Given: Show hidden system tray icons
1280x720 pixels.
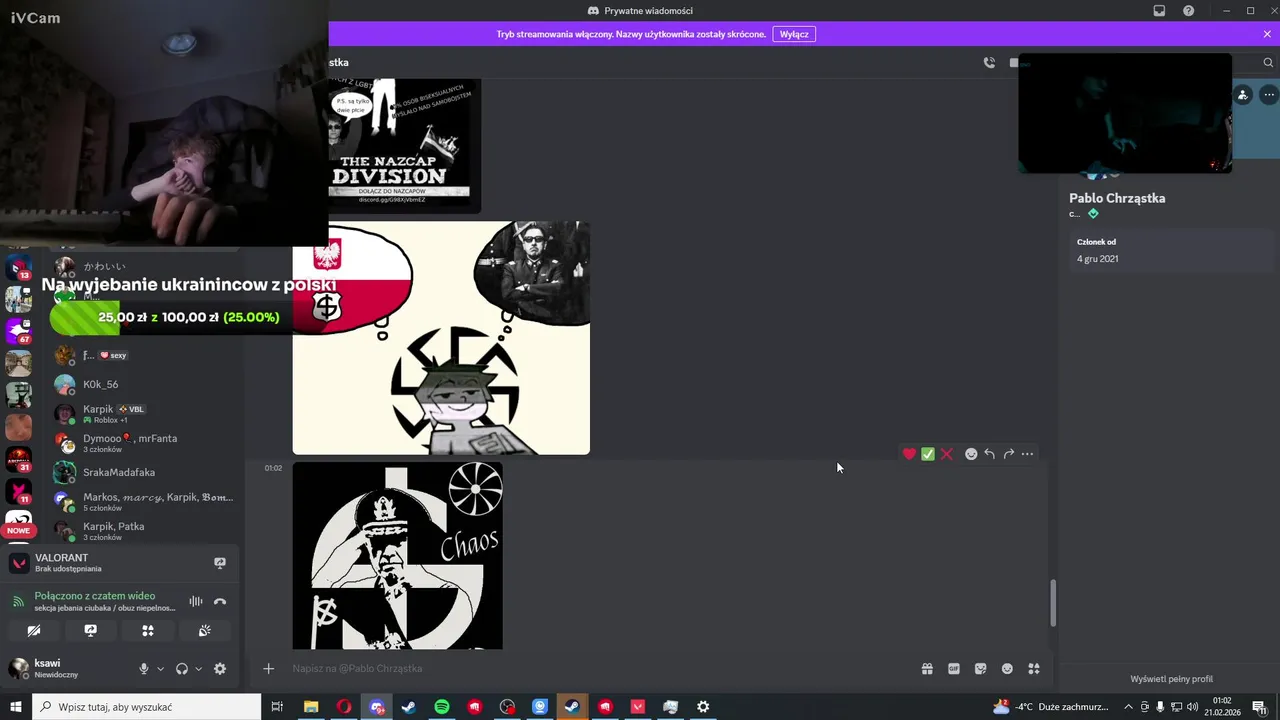Looking at the screenshot, I should [x=1128, y=707].
